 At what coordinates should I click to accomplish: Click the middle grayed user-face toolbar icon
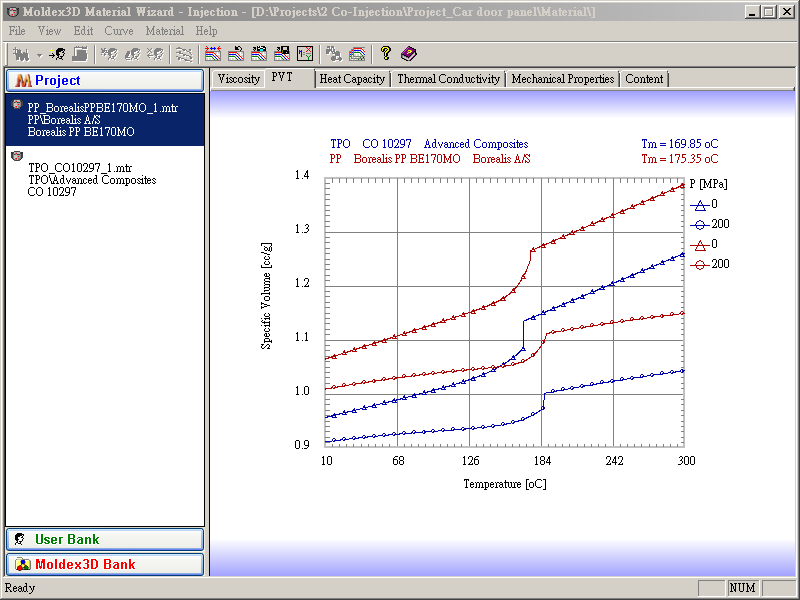[x=132, y=54]
